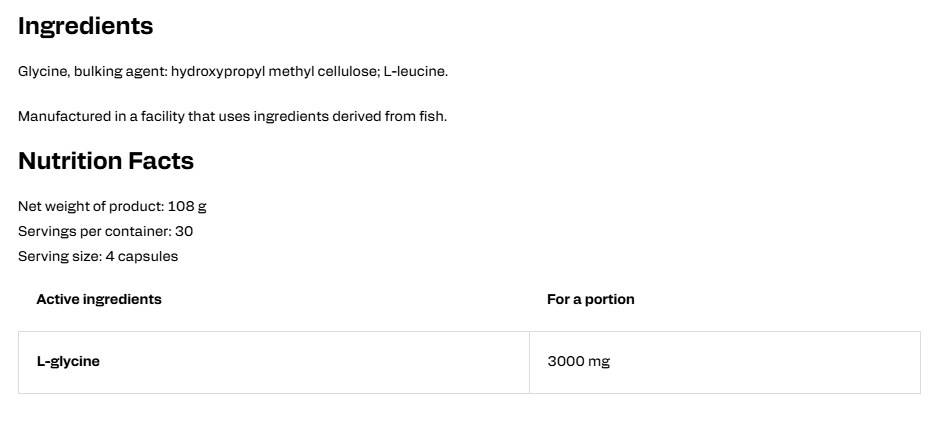Viewport: 950px width, 421px height.
Task: Click the Servings per container line
Action: click(105, 231)
